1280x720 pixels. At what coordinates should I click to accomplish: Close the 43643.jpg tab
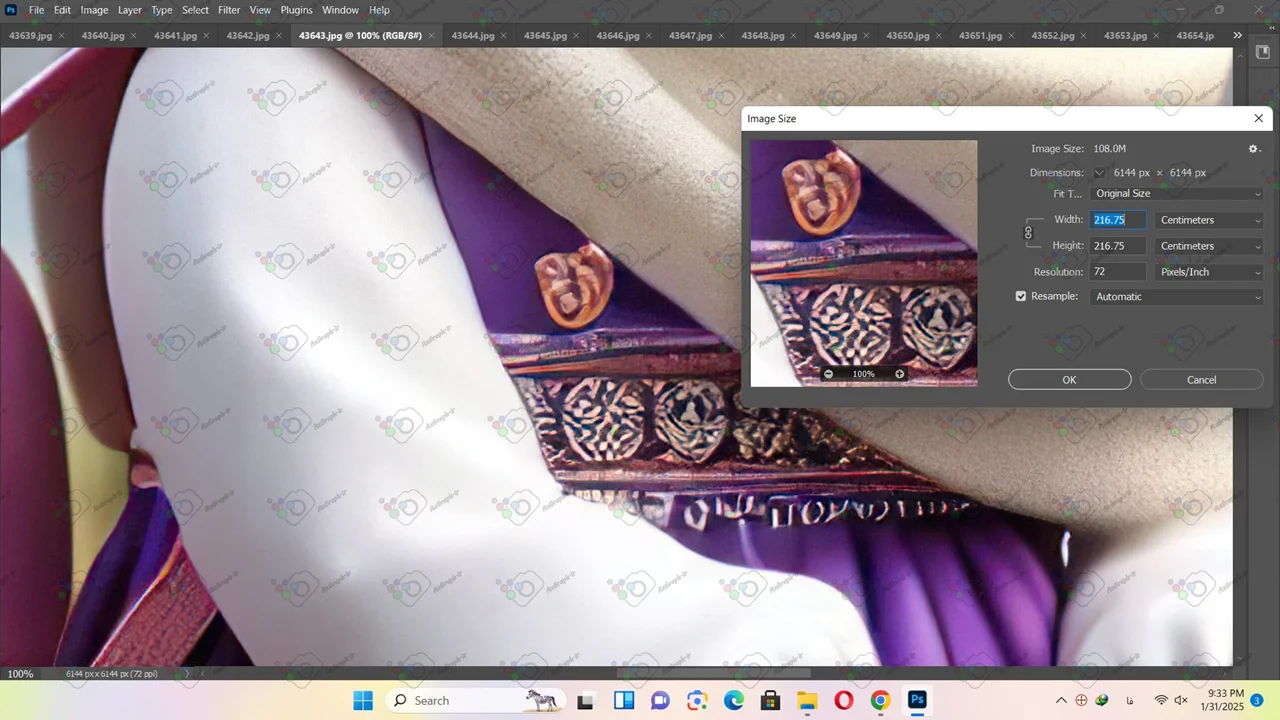click(x=432, y=36)
